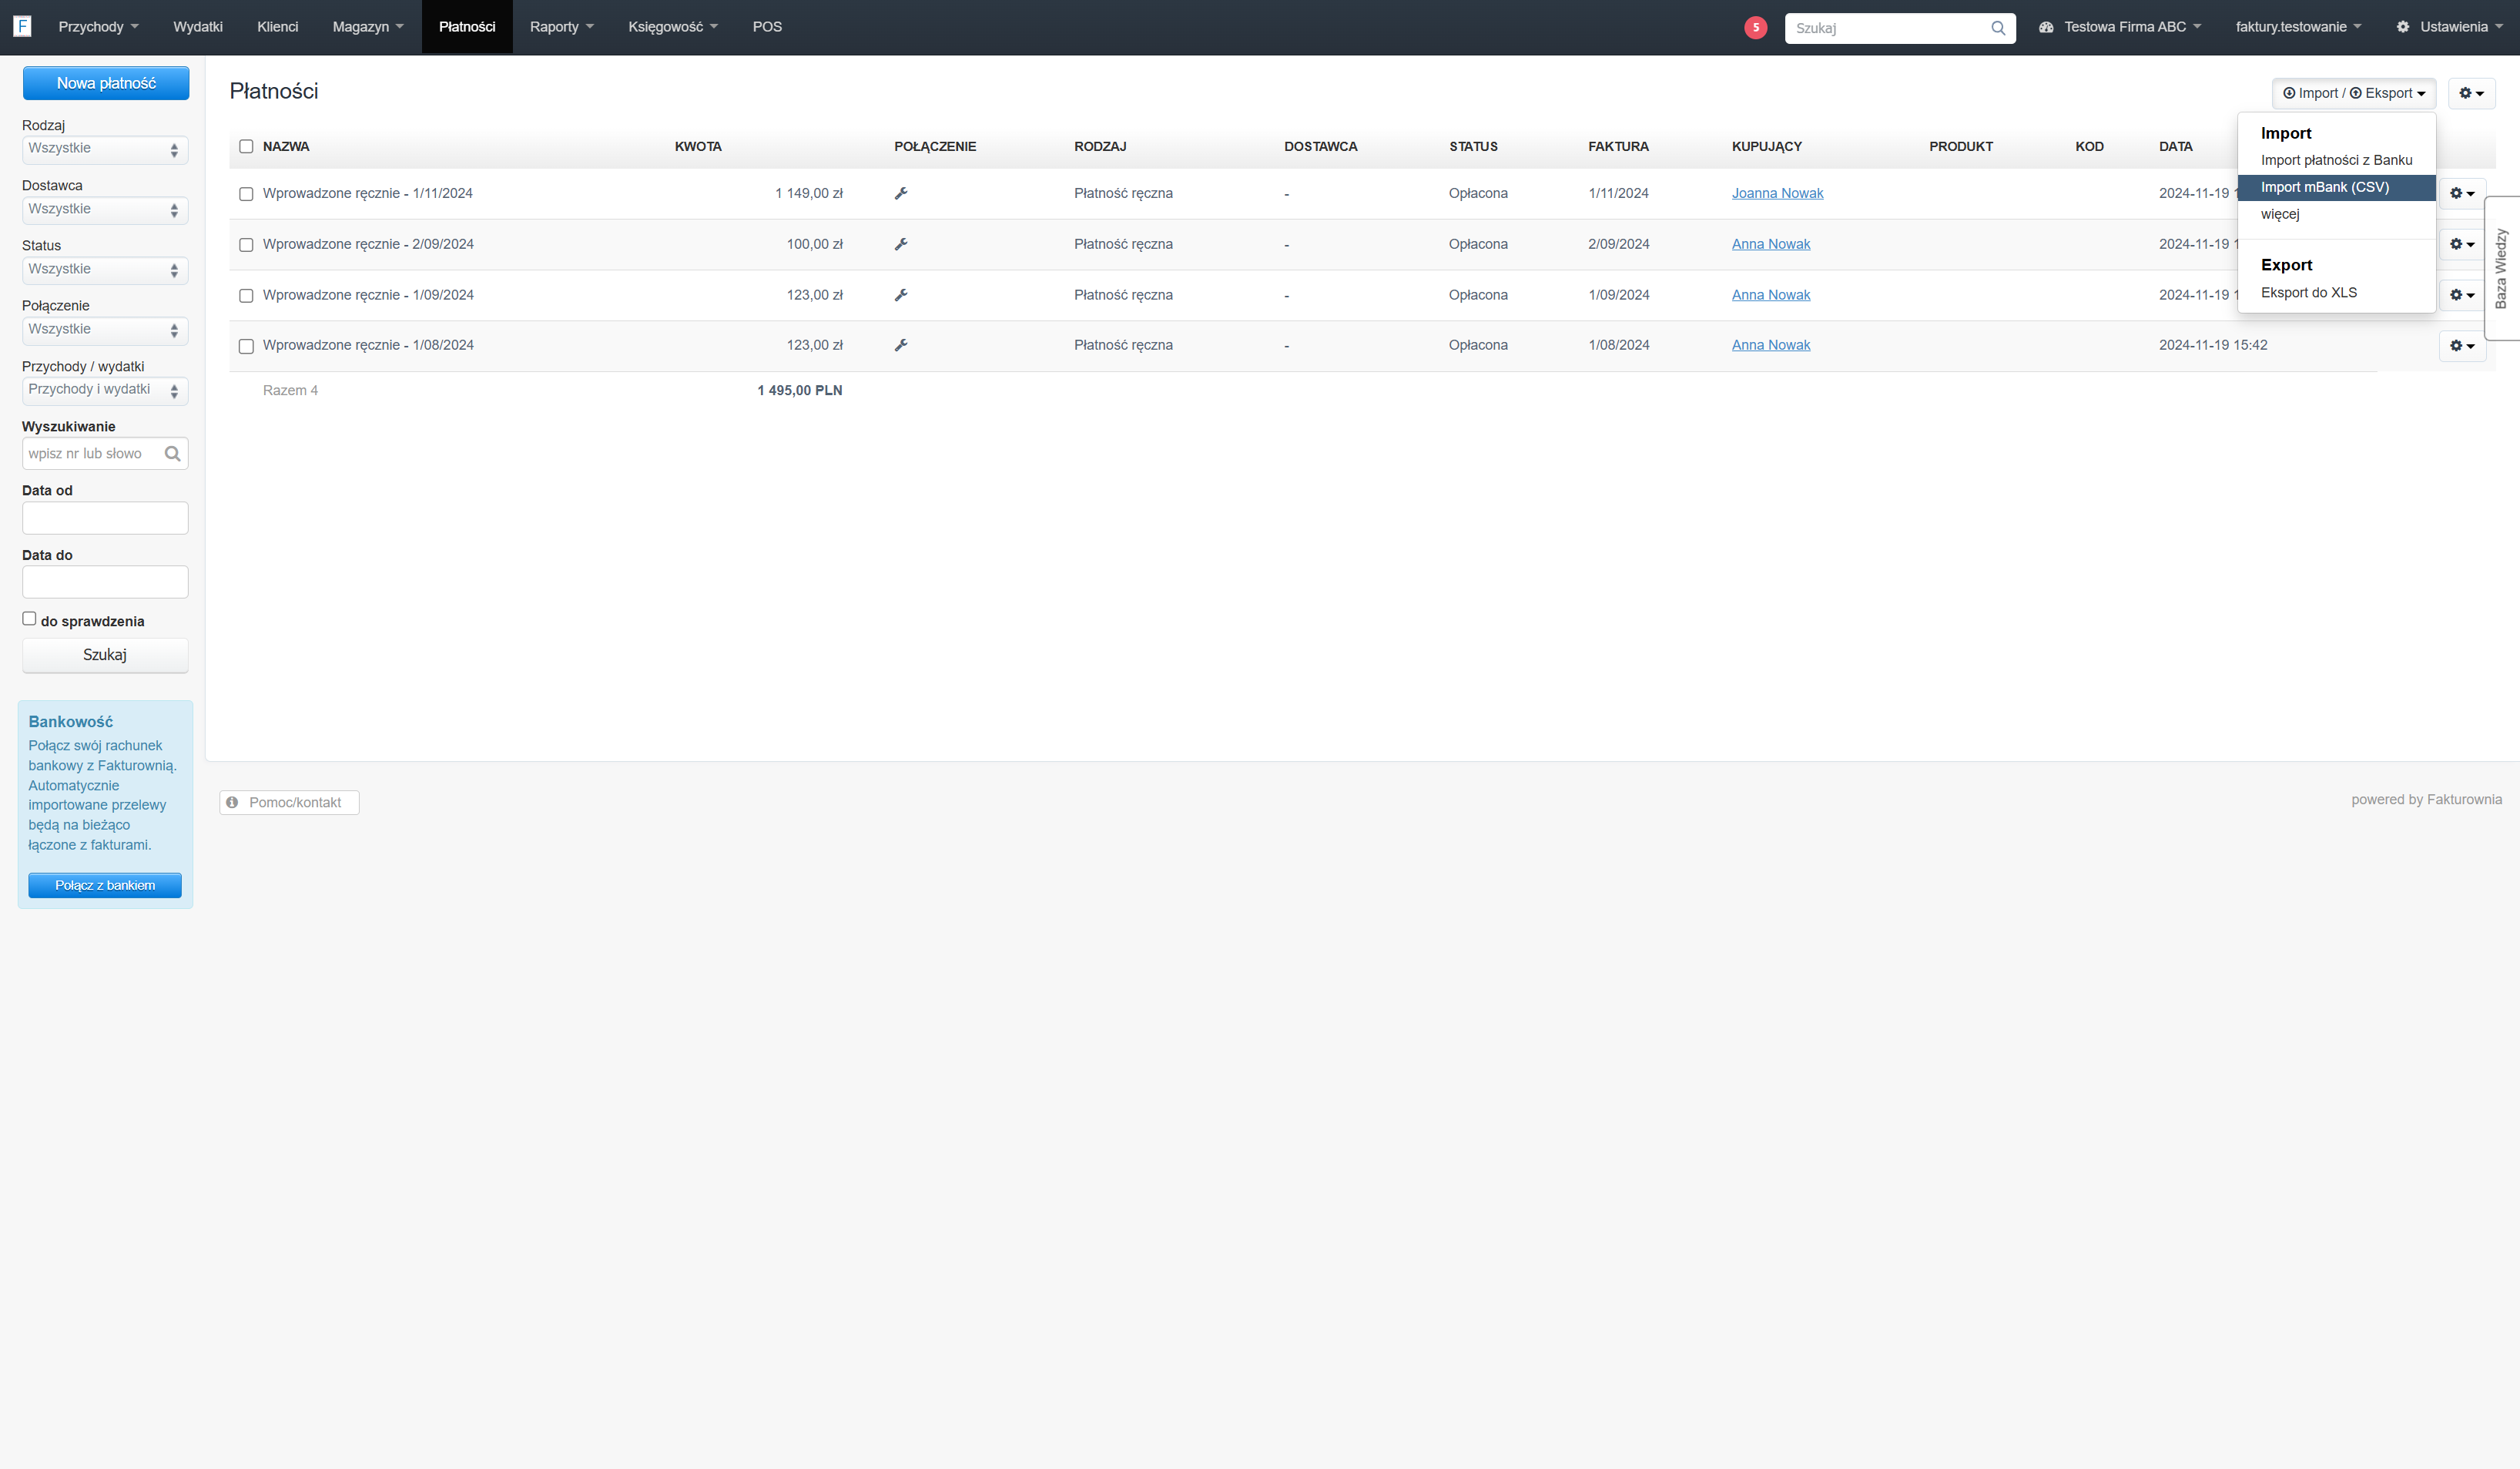The image size is (2520, 1469).
Task: Go to Wydatki in the top navigation
Action: [x=198, y=27]
